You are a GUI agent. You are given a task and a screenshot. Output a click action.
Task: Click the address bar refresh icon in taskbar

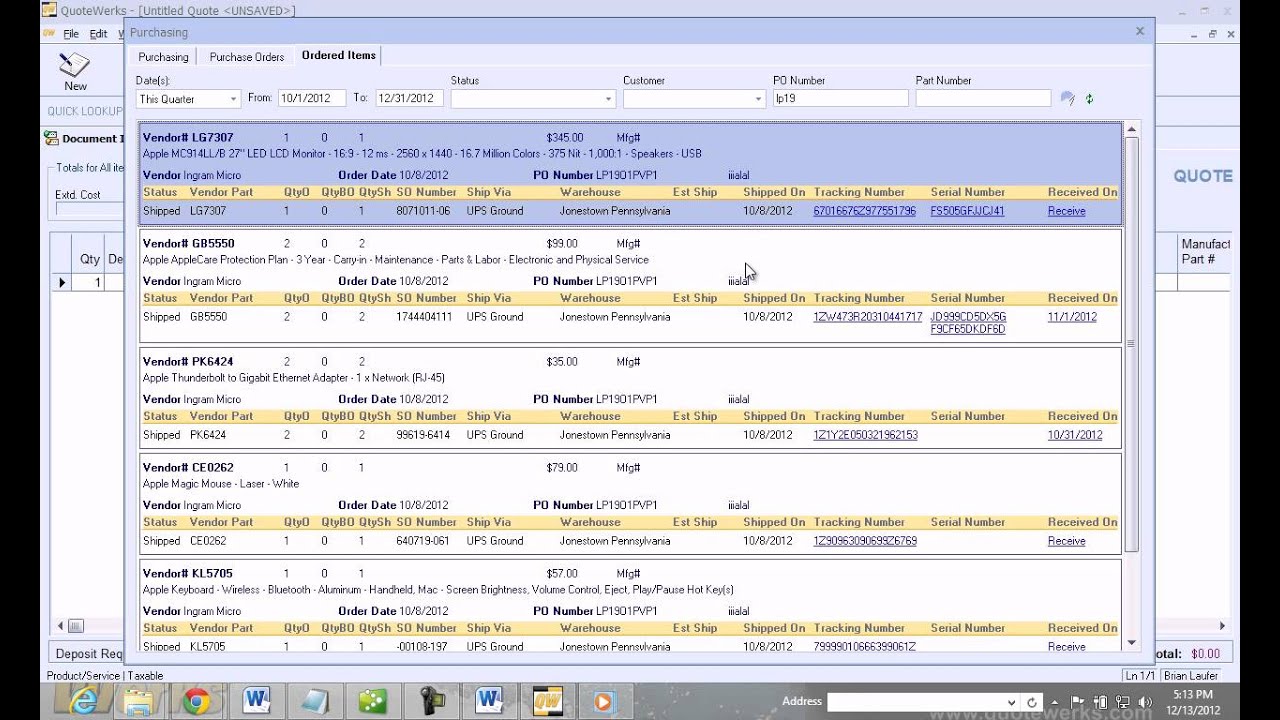coord(1032,702)
